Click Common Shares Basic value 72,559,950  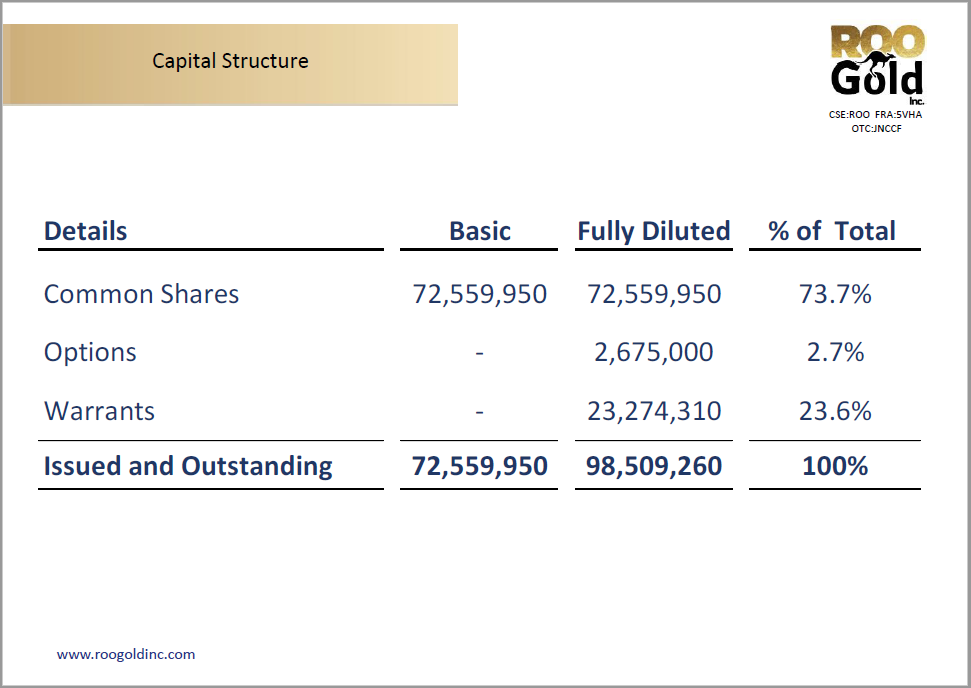click(x=480, y=295)
